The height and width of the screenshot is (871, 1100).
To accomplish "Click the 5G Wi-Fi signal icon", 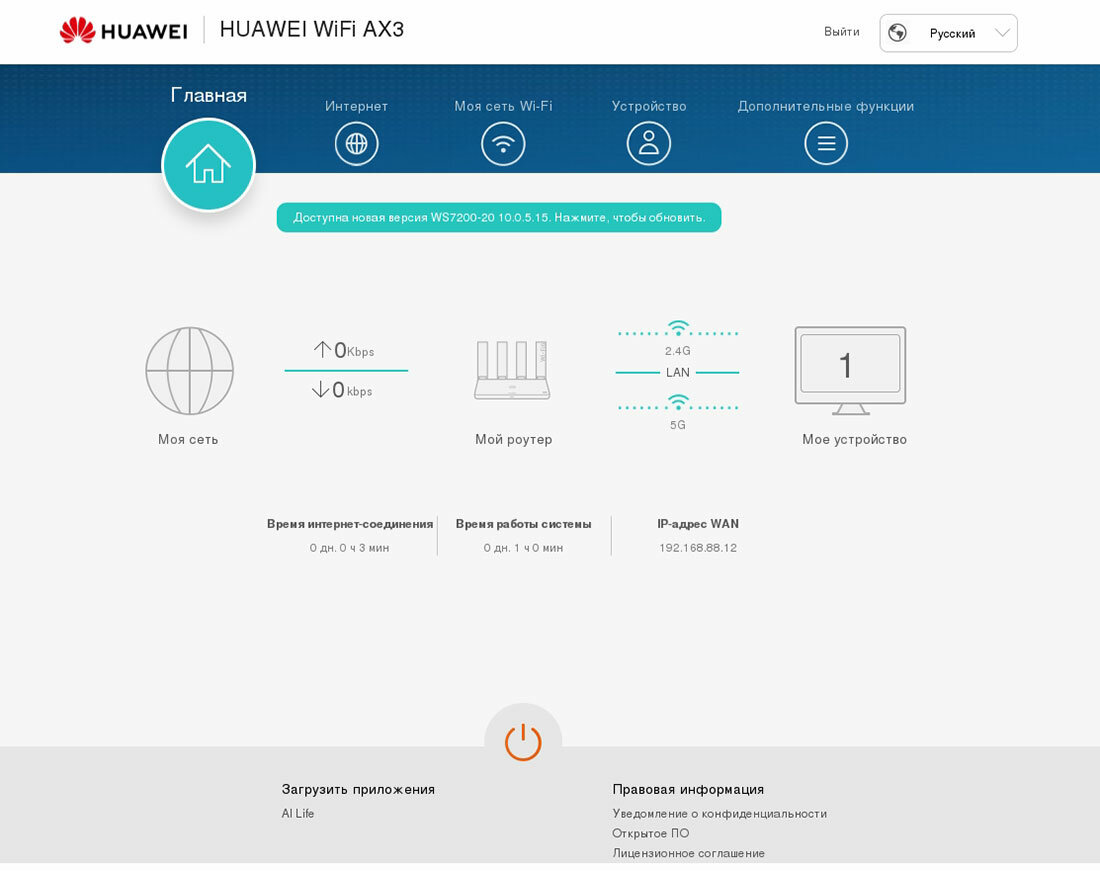I will click(x=678, y=402).
